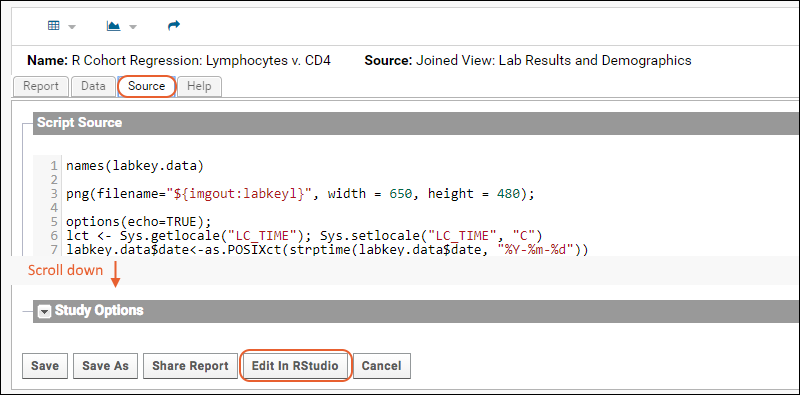
Task: Open the charts and reports menu icon
Action: click(113, 26)
